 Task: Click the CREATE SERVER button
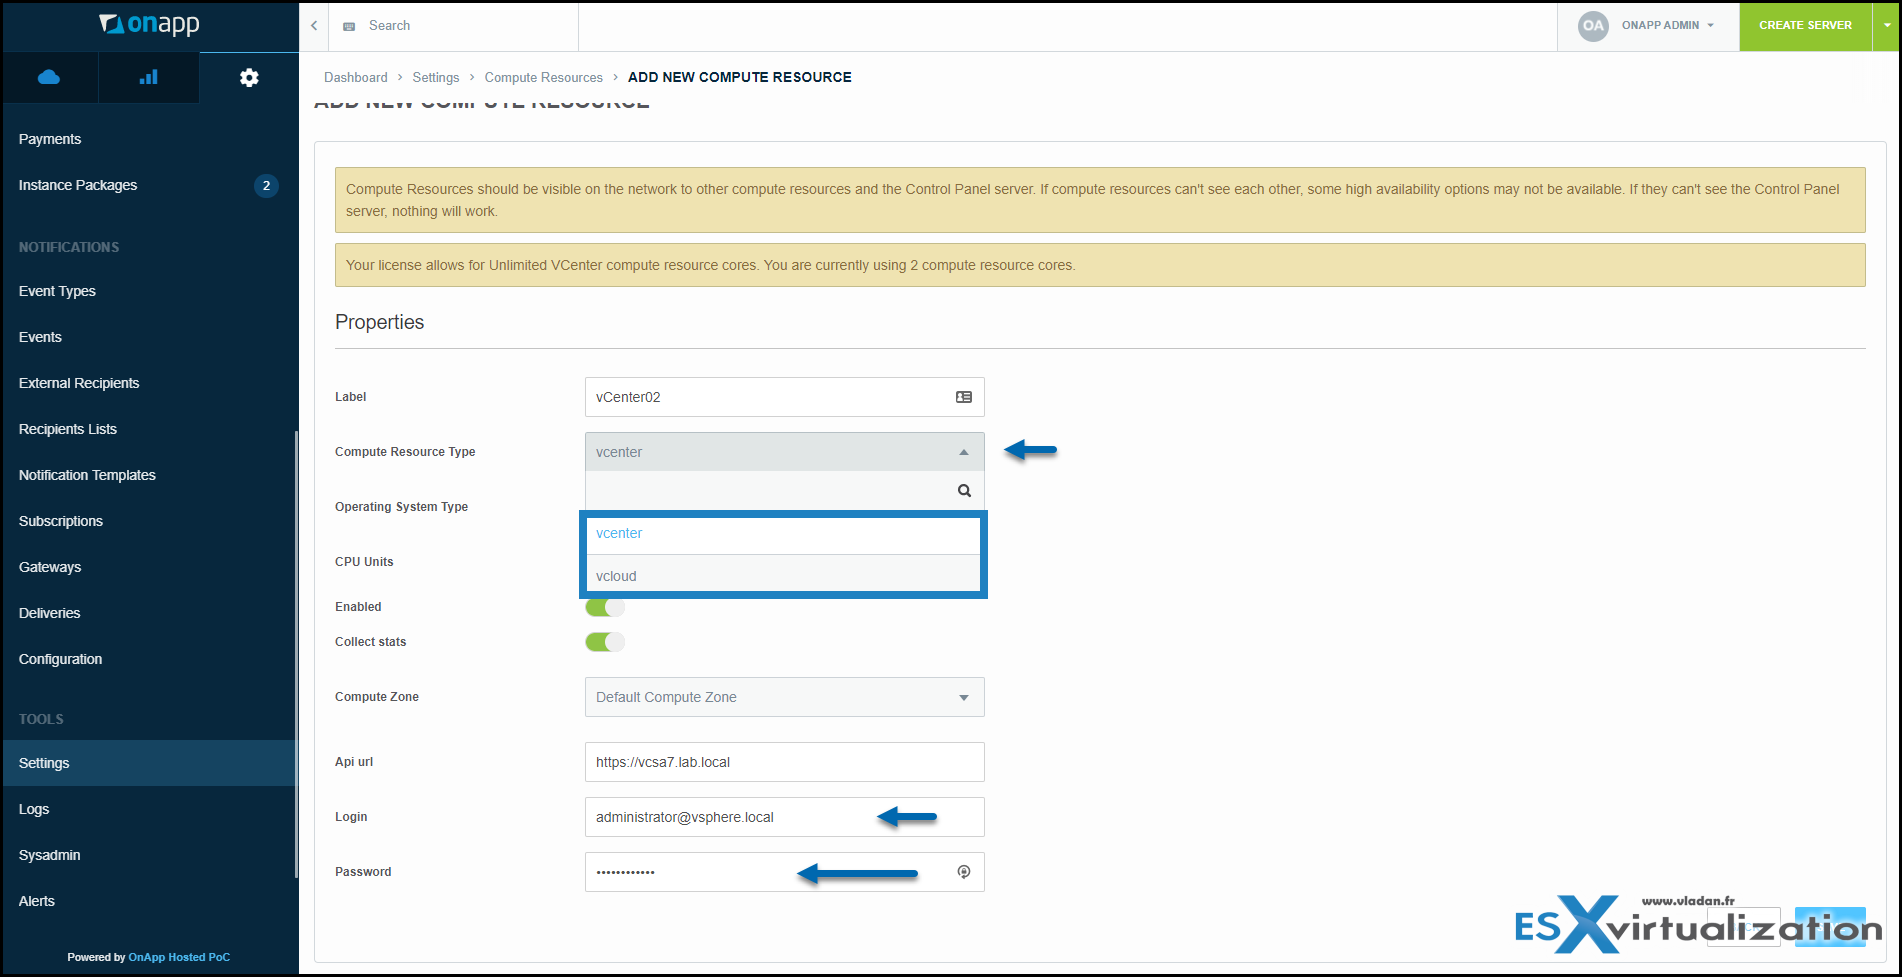click(x=1805, y=26)
